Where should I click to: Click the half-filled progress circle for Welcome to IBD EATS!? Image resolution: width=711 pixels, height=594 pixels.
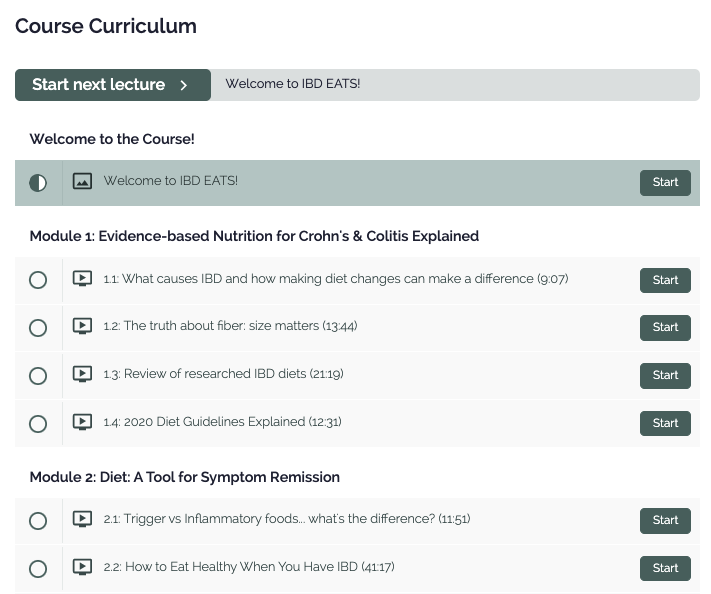pyautogui.click(x=38, y=183)
